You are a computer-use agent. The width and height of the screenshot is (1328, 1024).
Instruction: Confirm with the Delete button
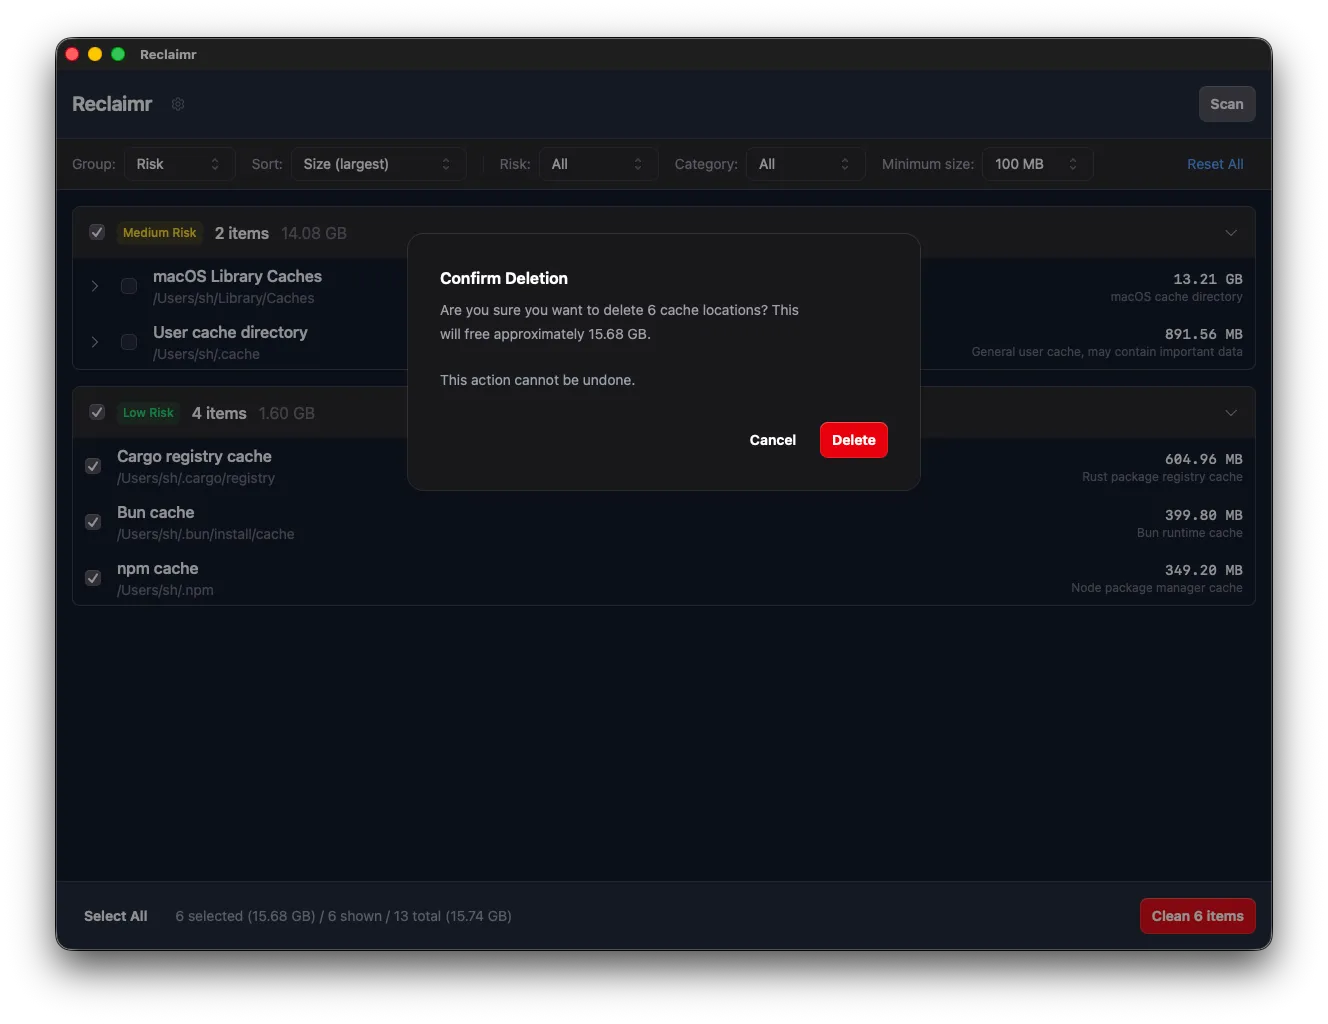click(853, 440)
